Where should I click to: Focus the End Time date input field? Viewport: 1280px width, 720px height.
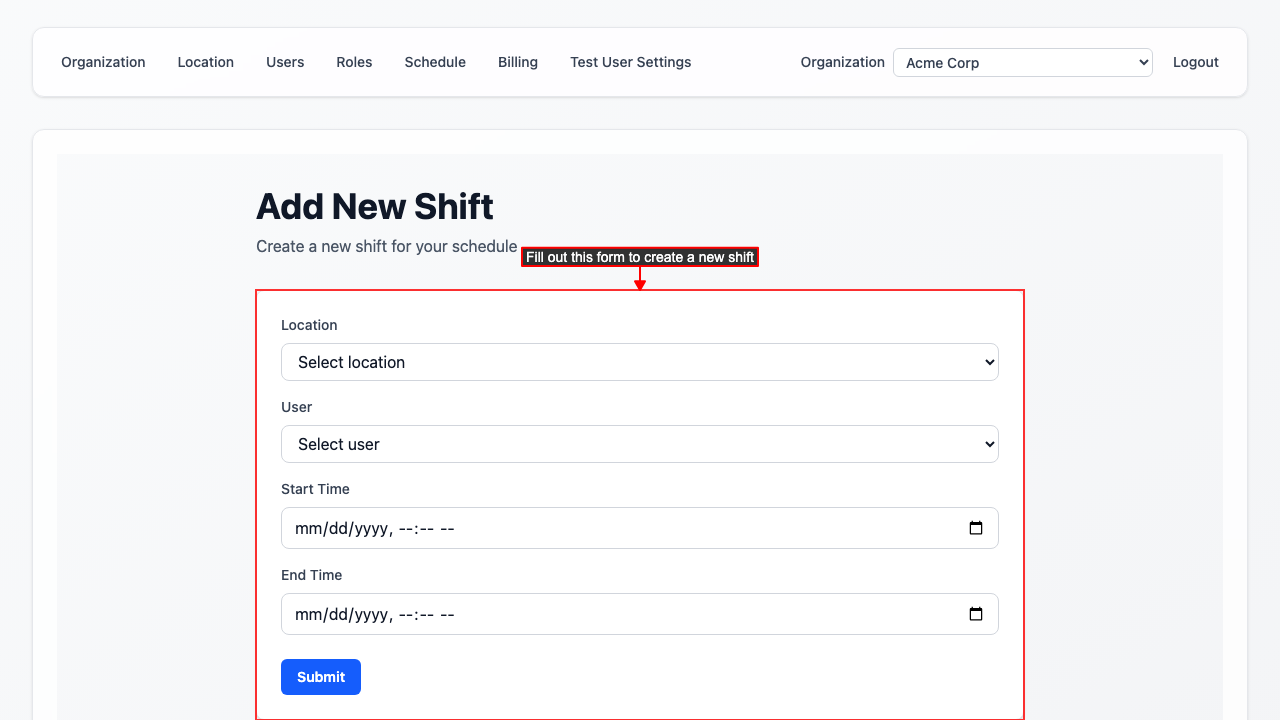(x=600, y=614)
